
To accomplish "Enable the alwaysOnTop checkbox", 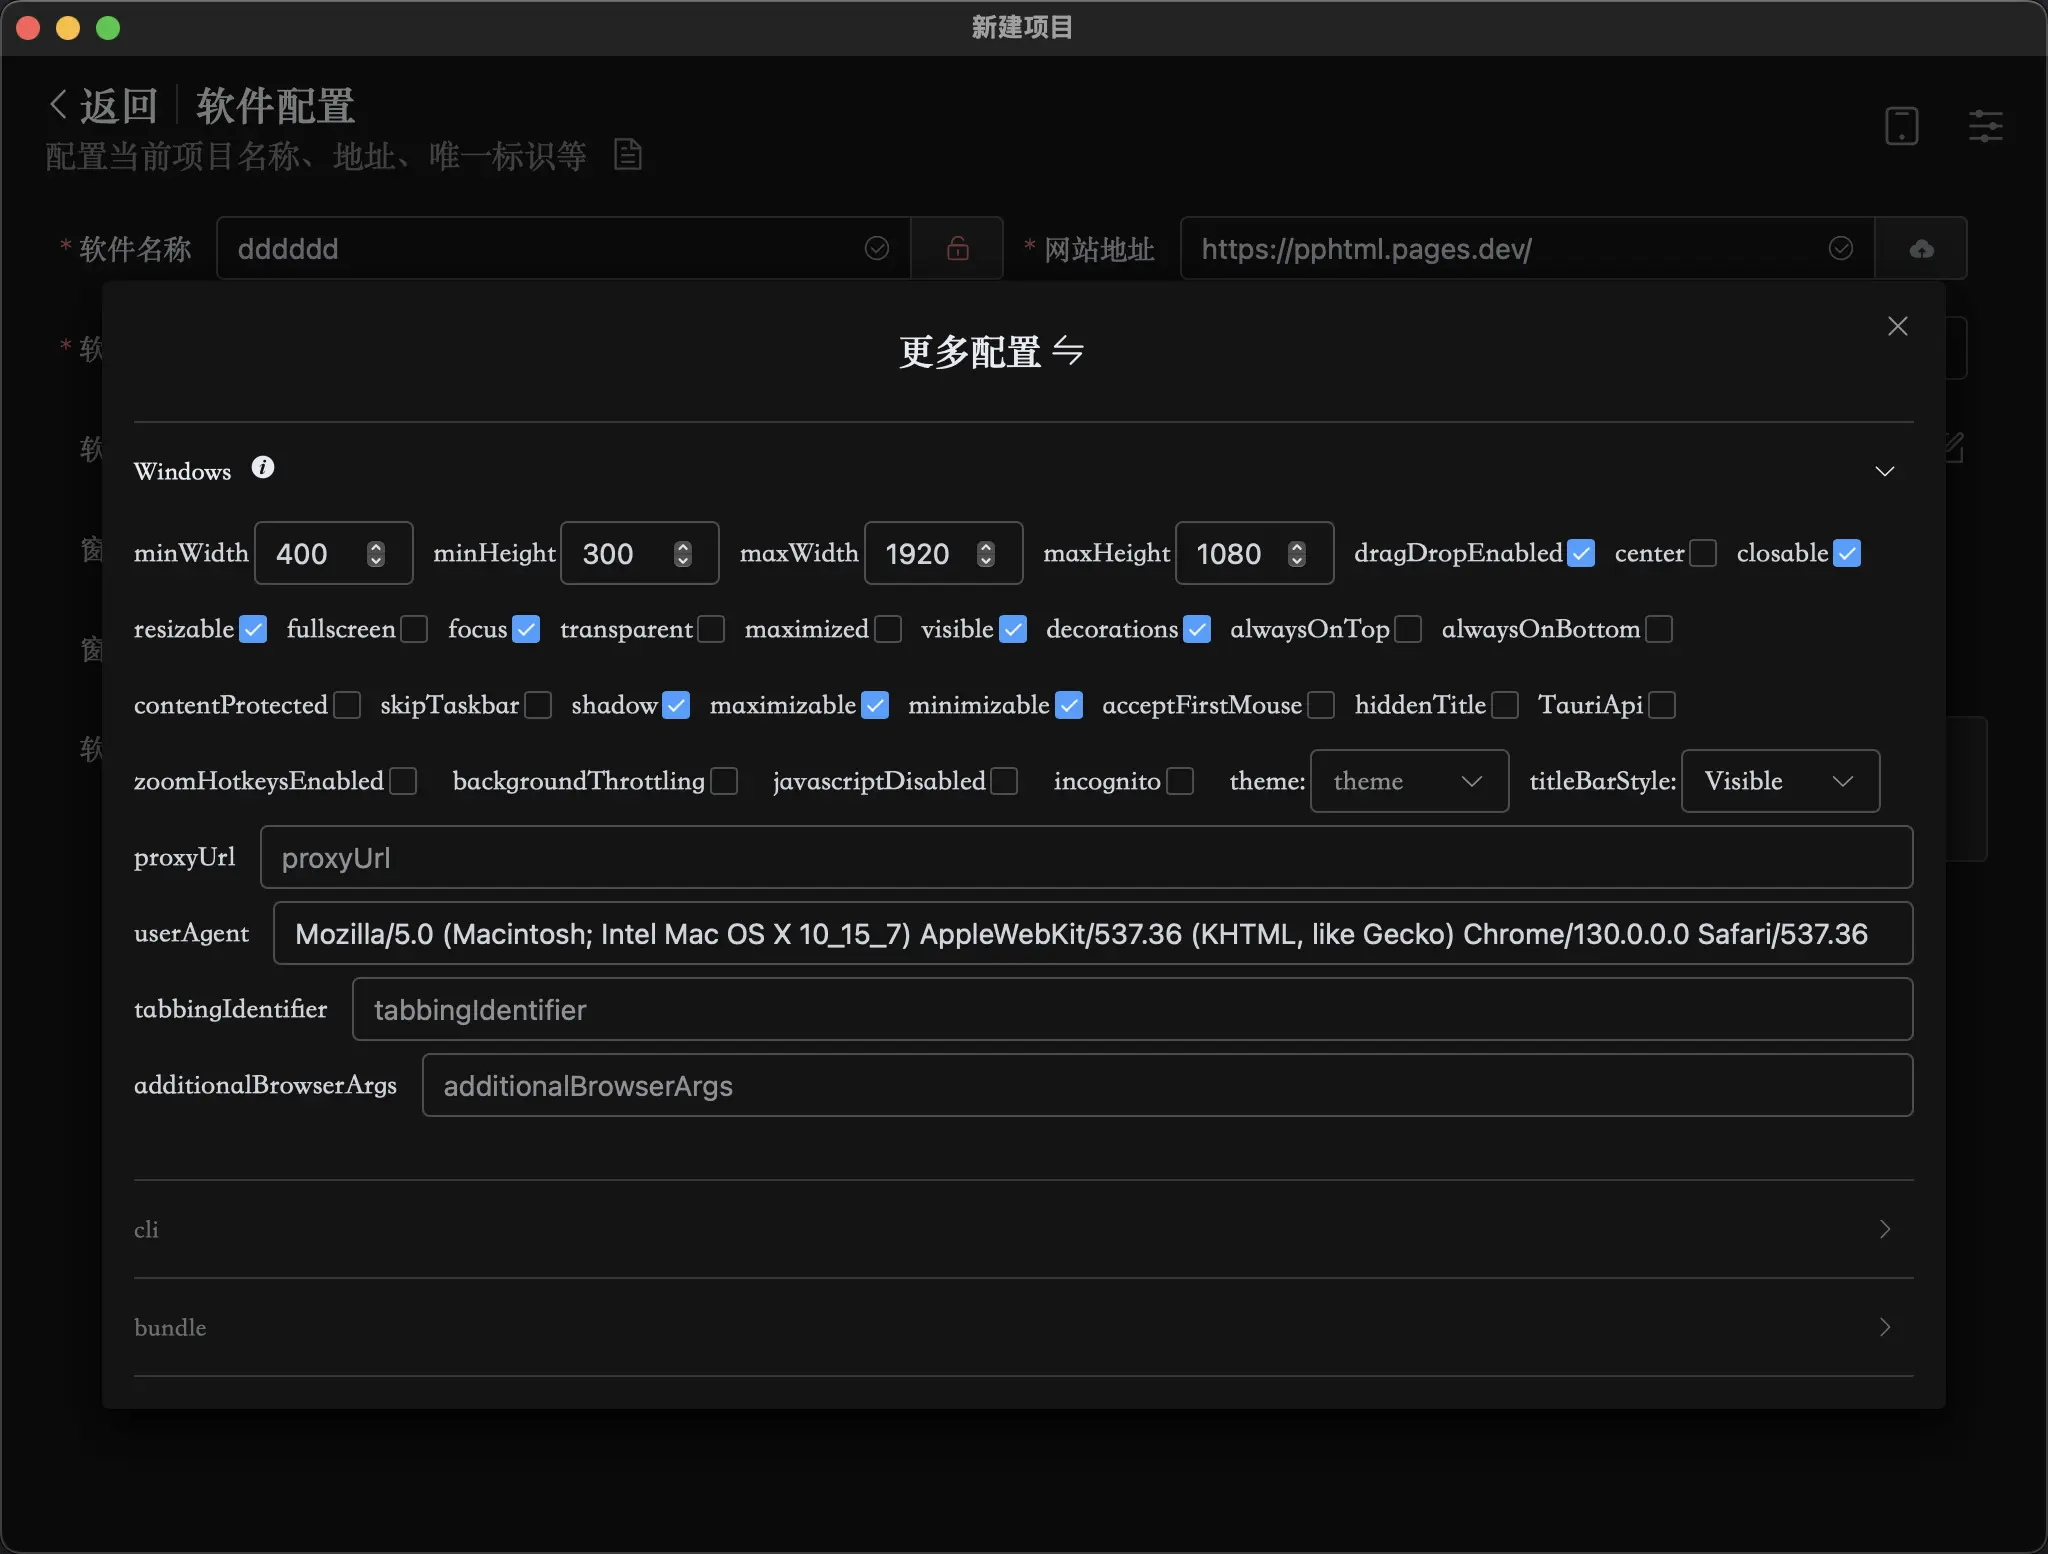I will (1408, 629).
